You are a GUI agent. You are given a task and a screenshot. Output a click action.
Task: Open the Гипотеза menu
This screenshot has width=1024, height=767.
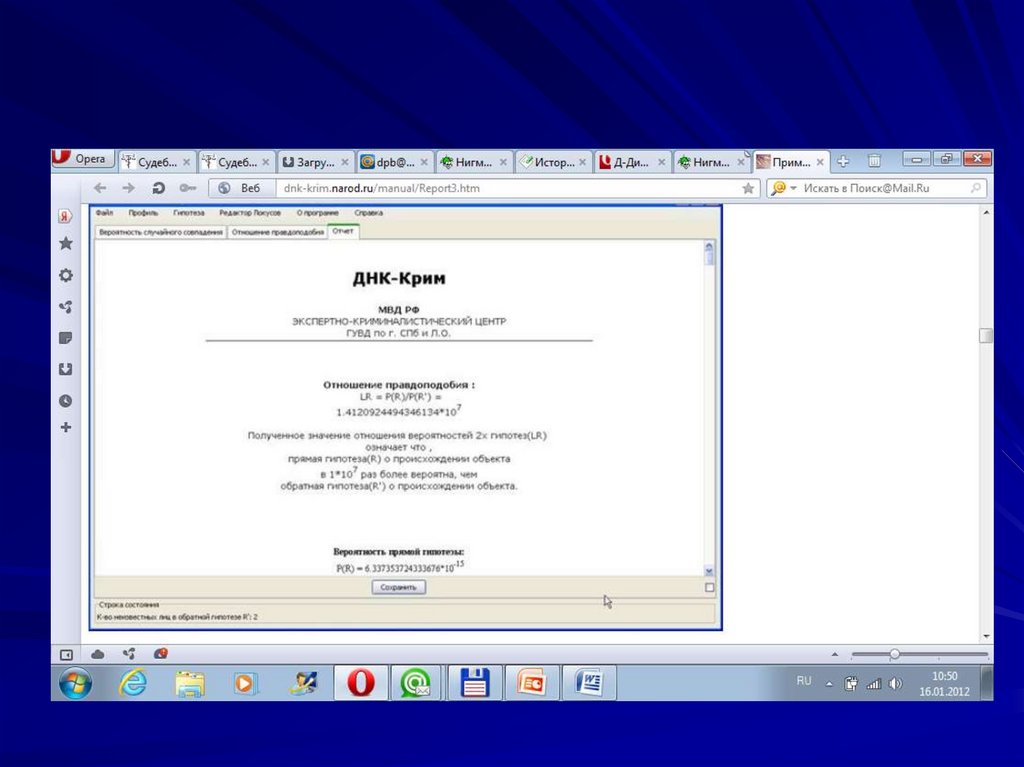click(188, 213)
